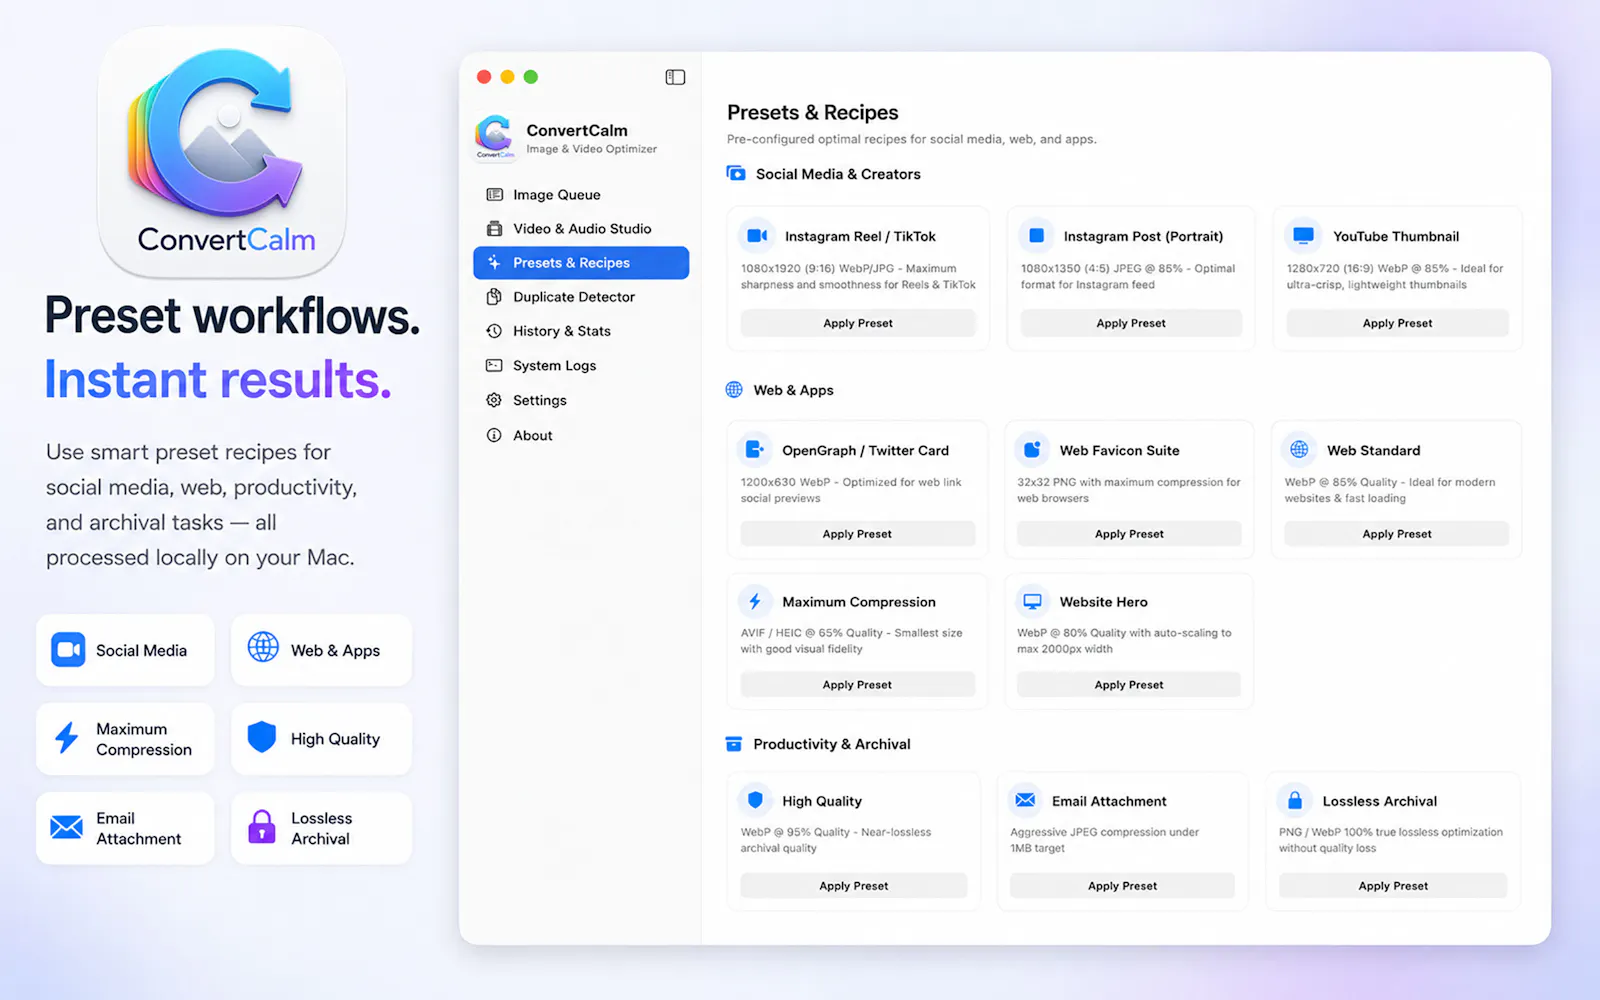Click the Email Attachment envelope icon in the preset card
Screen dimensions: 1600x1000
tap(1025, 800)
